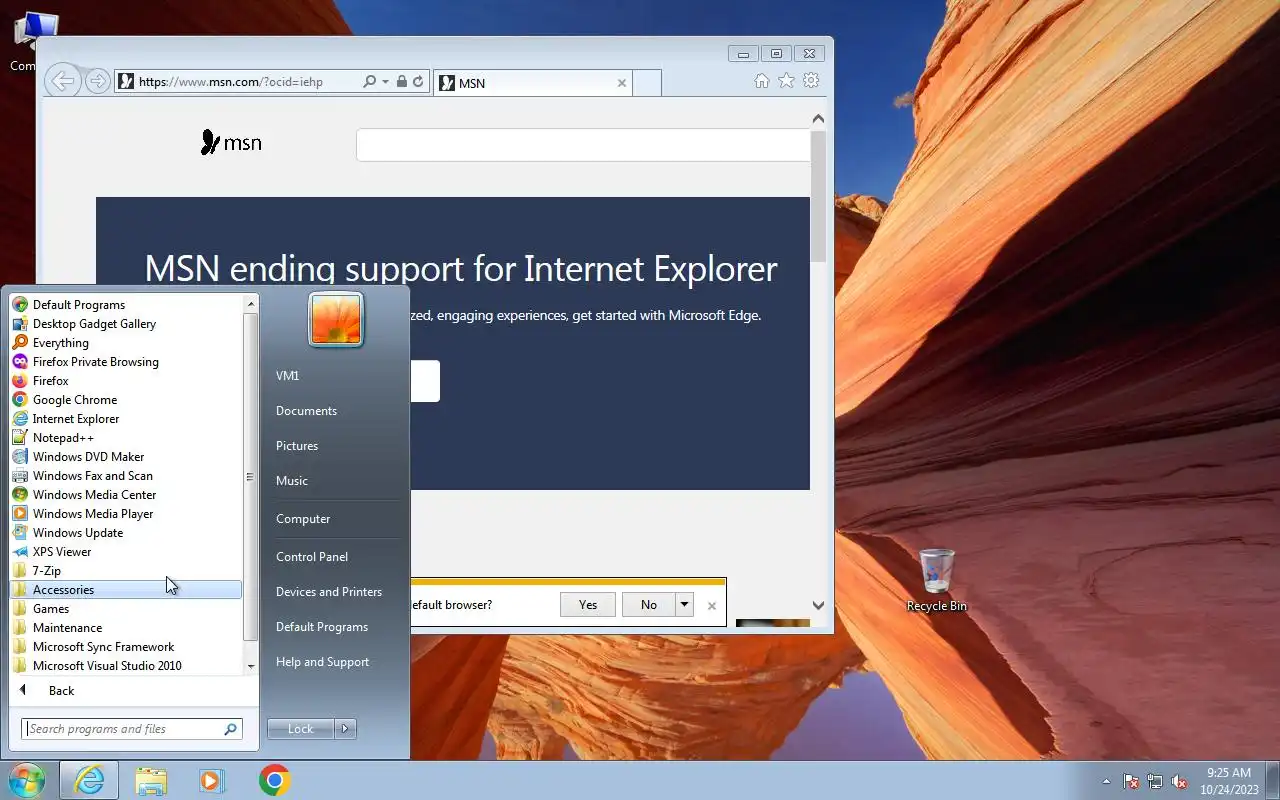Screen dimensions: 1280x800
Task: Expand the 7-Zip folder
Action: pos(126,571)
